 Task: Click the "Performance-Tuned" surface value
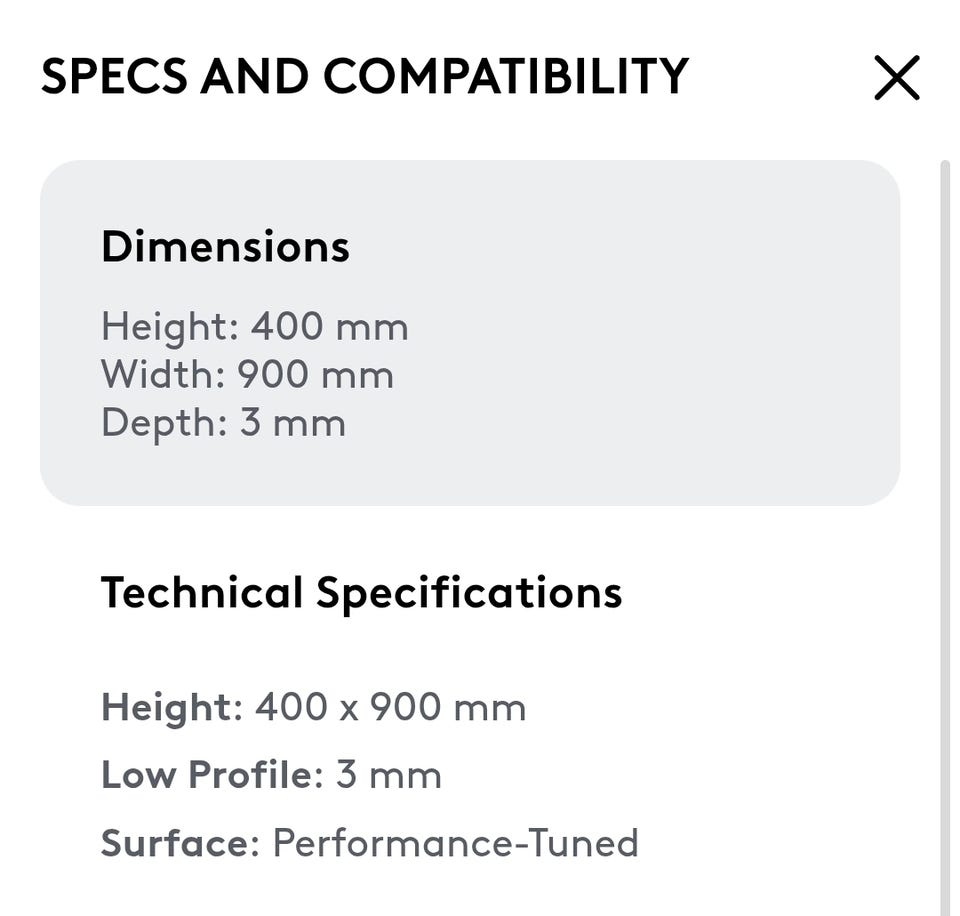coord(455,843)
